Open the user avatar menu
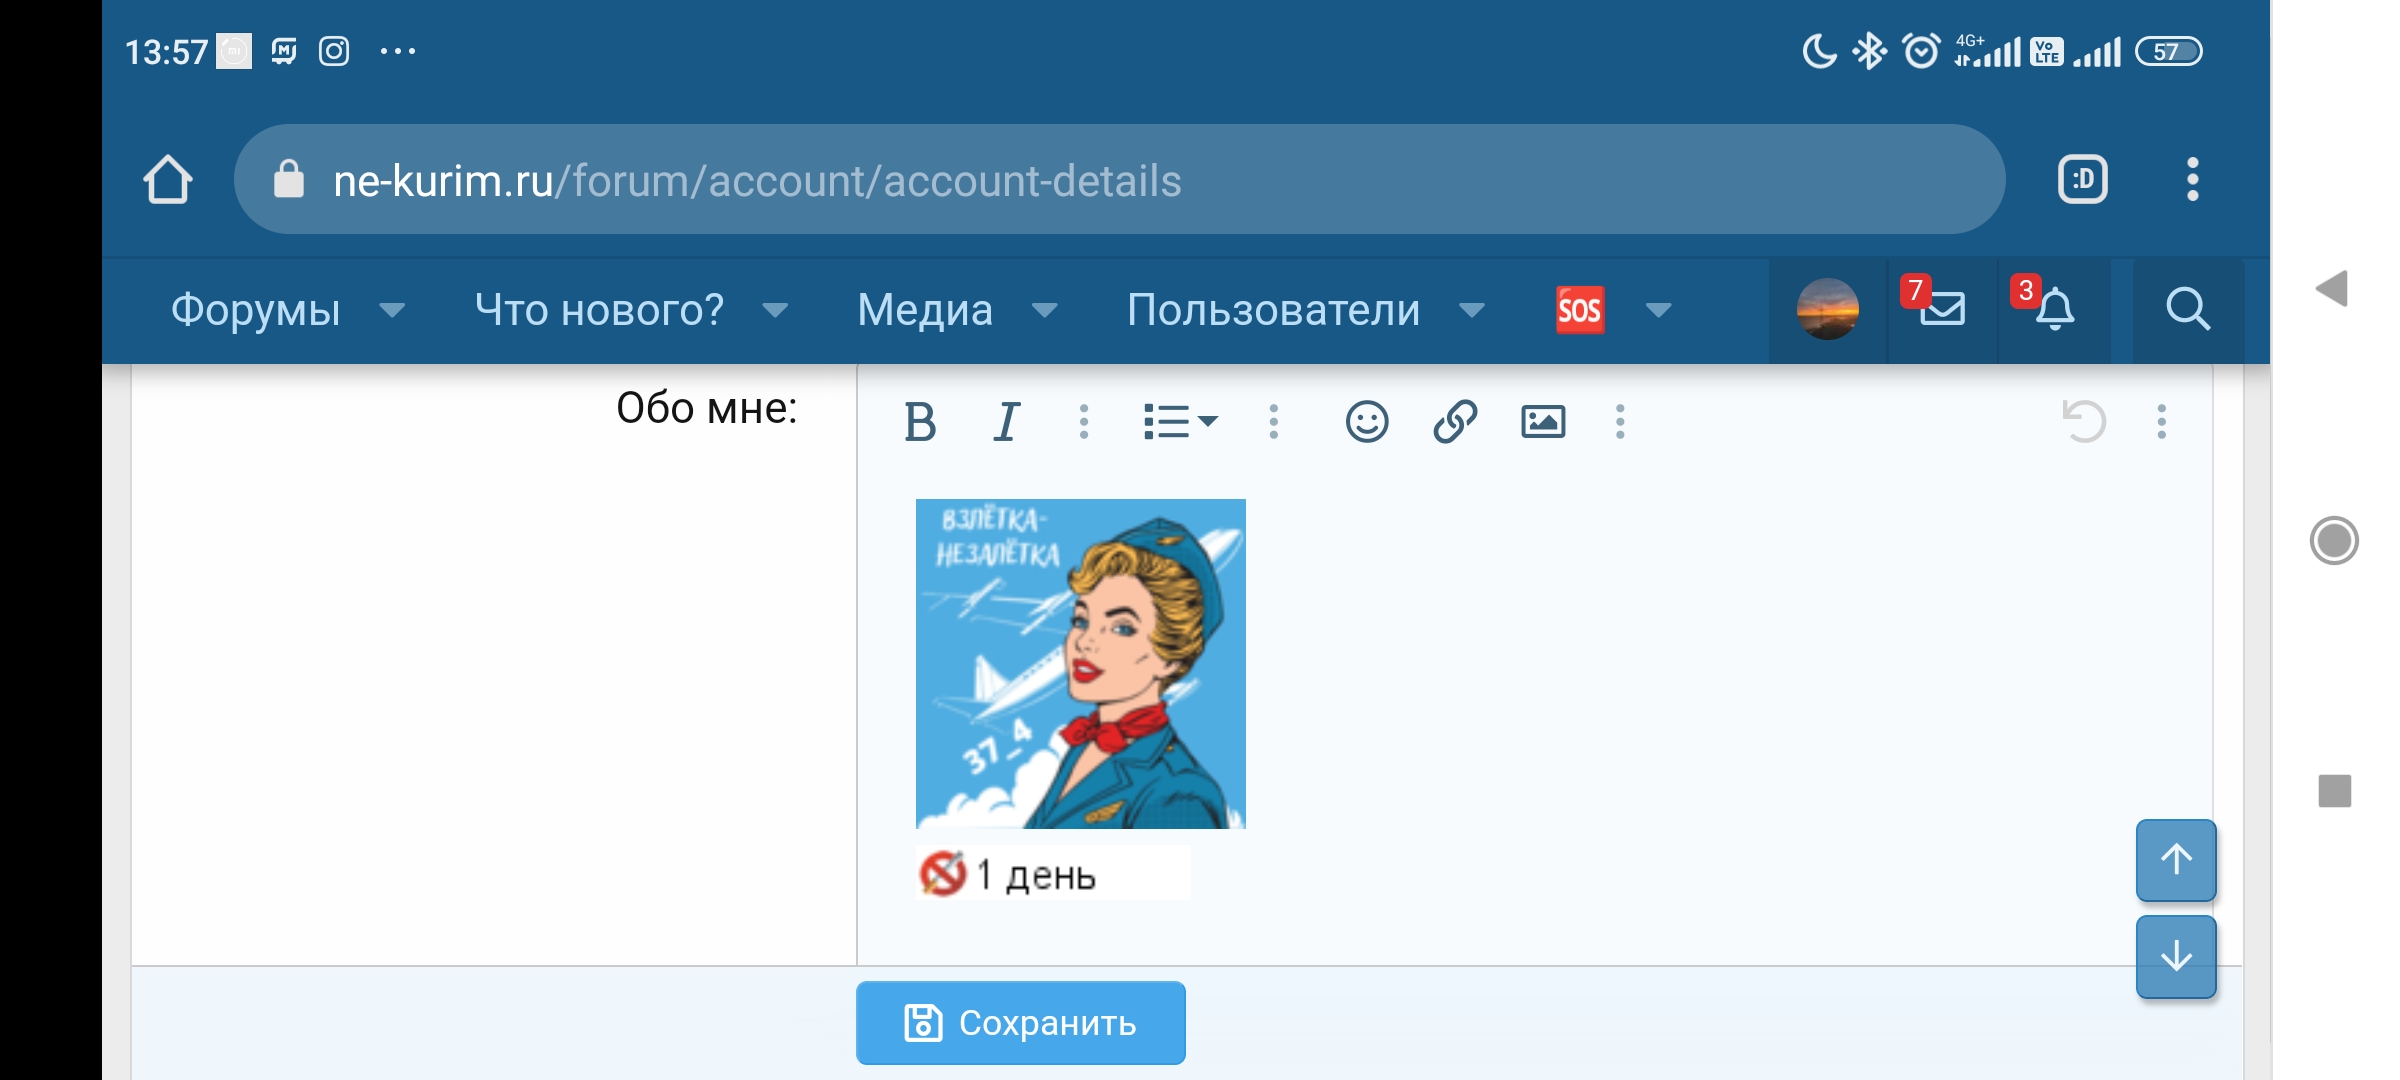 point(1827,309)
